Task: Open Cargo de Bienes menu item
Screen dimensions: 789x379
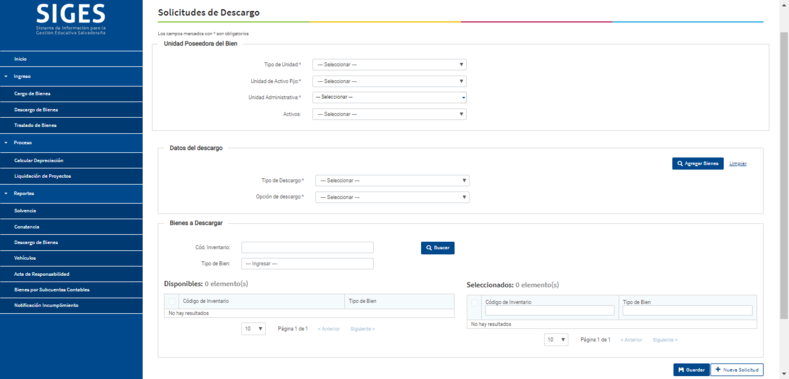Action: point(71,94)
